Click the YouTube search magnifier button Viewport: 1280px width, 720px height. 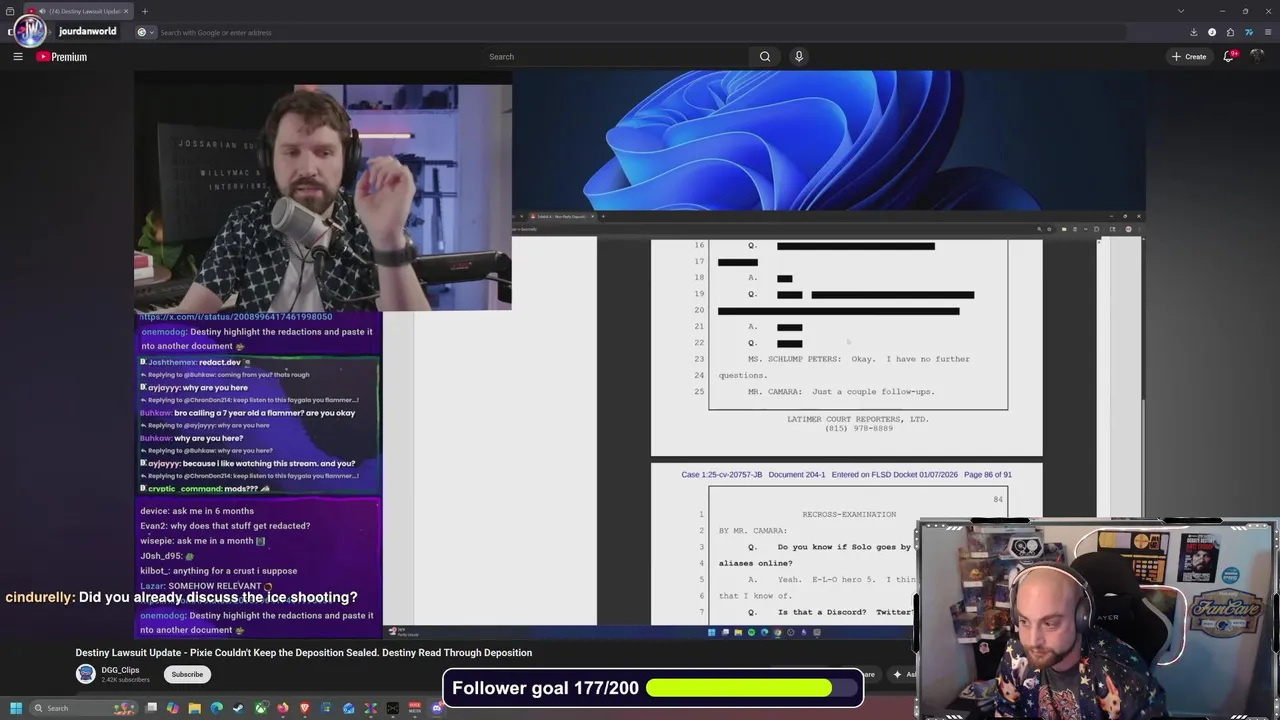click(765, 57)
